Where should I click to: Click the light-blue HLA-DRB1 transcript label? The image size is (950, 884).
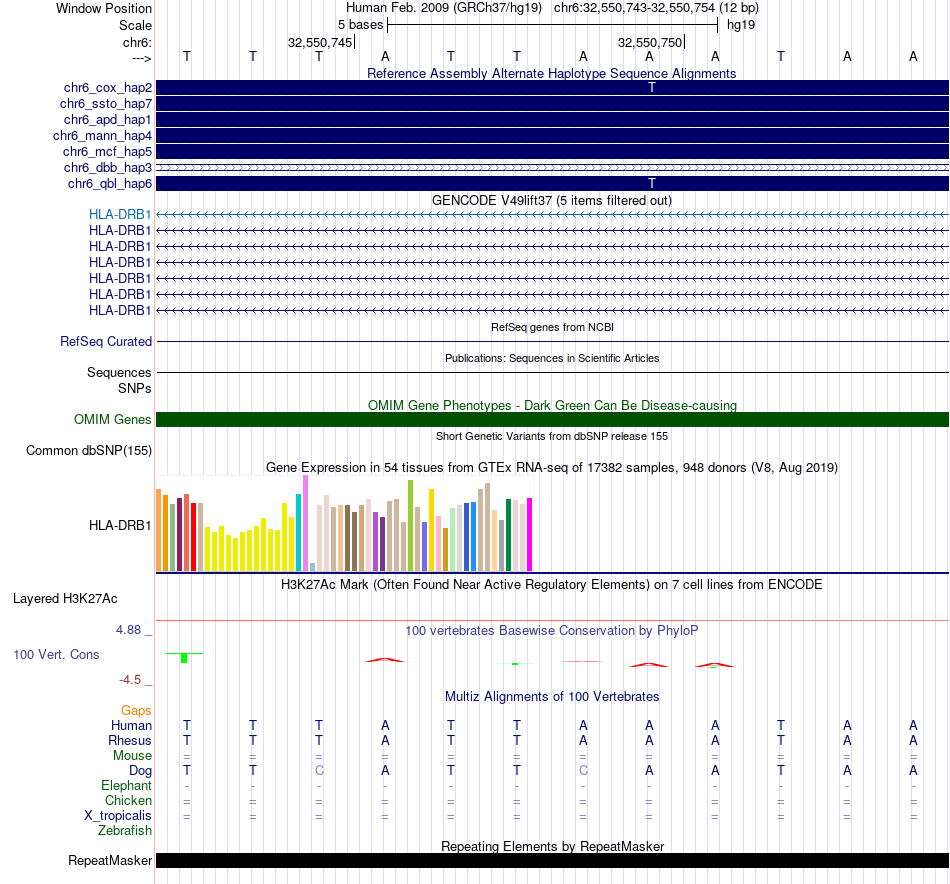click(x=120, y=214)
